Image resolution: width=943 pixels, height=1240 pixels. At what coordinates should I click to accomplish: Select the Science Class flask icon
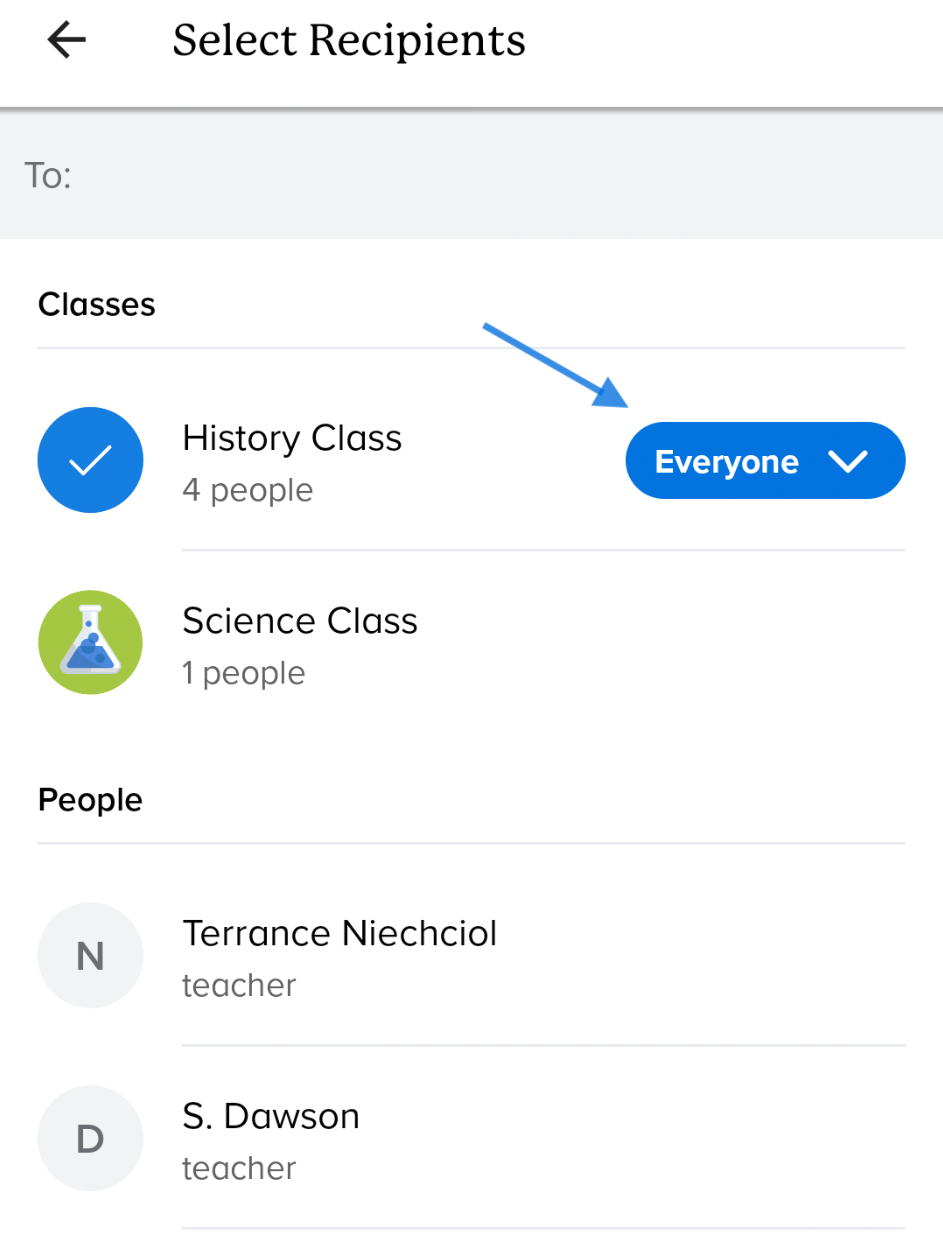click(x=90, y=643)
